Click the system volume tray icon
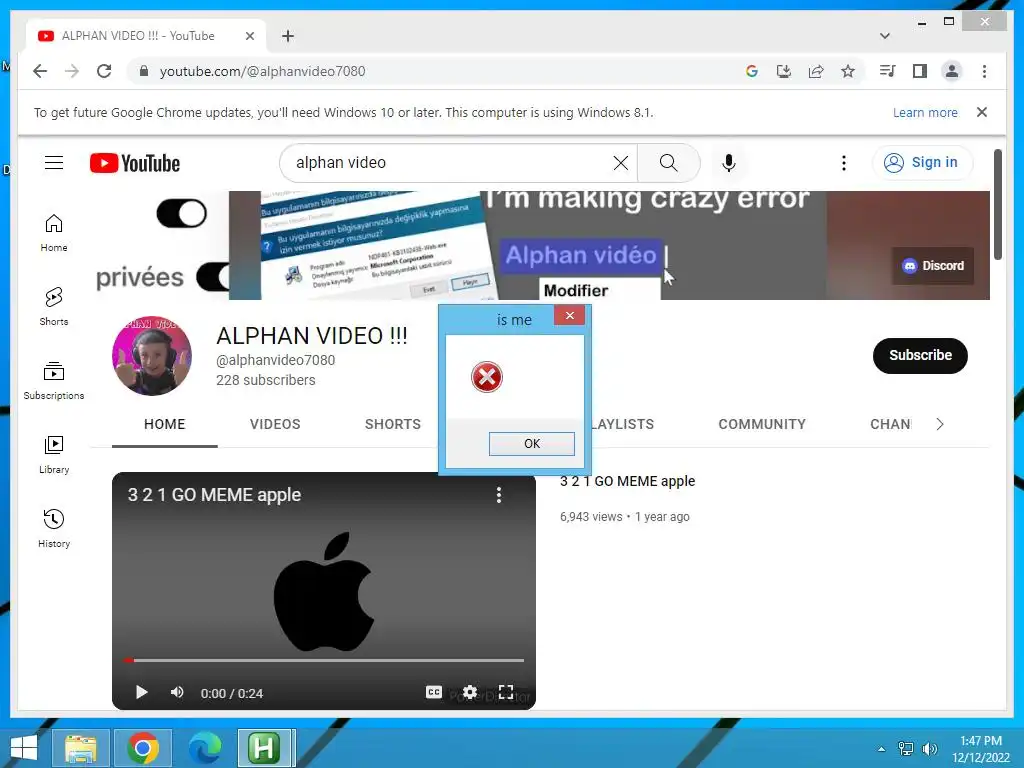Image resolution: width=1024 pixels, height=768 pixels. tap(929, 749)
